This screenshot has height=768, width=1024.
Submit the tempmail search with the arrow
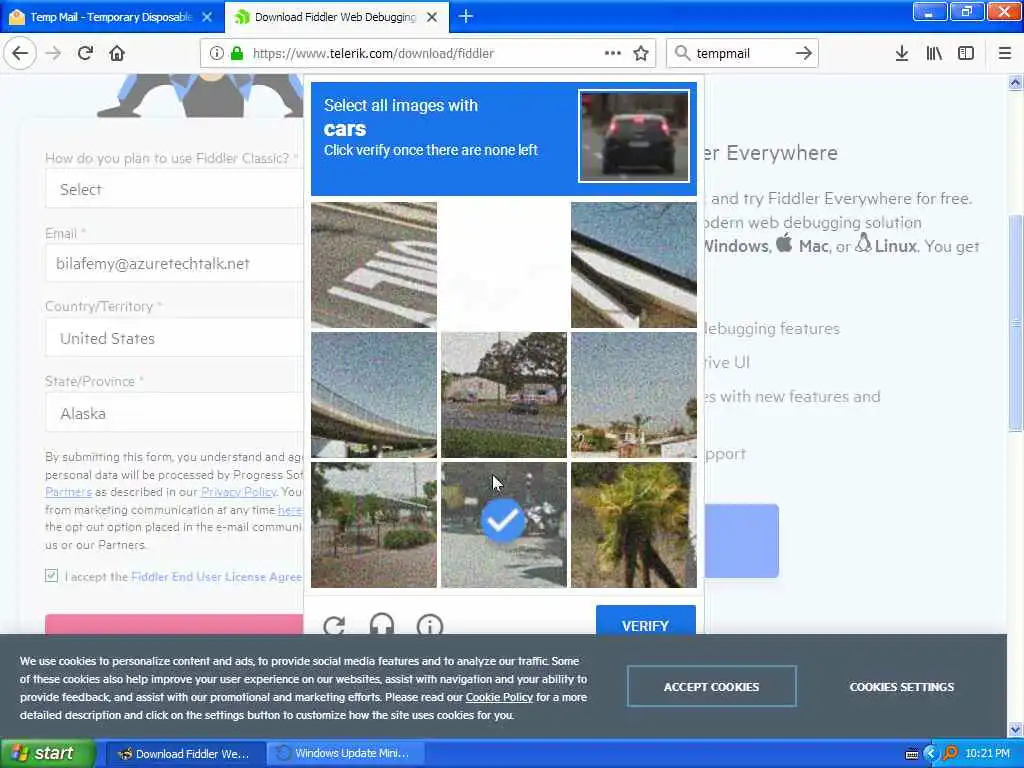click(804, 54)
